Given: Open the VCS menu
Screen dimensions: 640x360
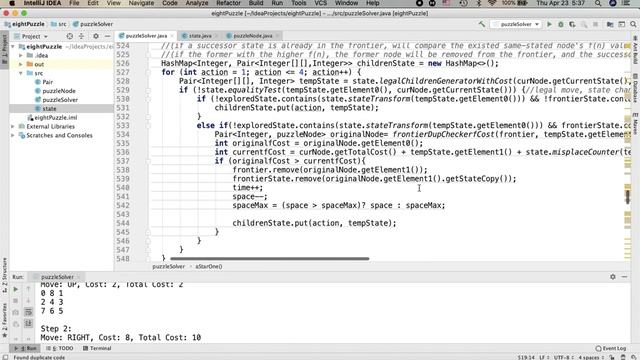Looking at the screenshot, I should pyautogui.click(x=320, y=3).
